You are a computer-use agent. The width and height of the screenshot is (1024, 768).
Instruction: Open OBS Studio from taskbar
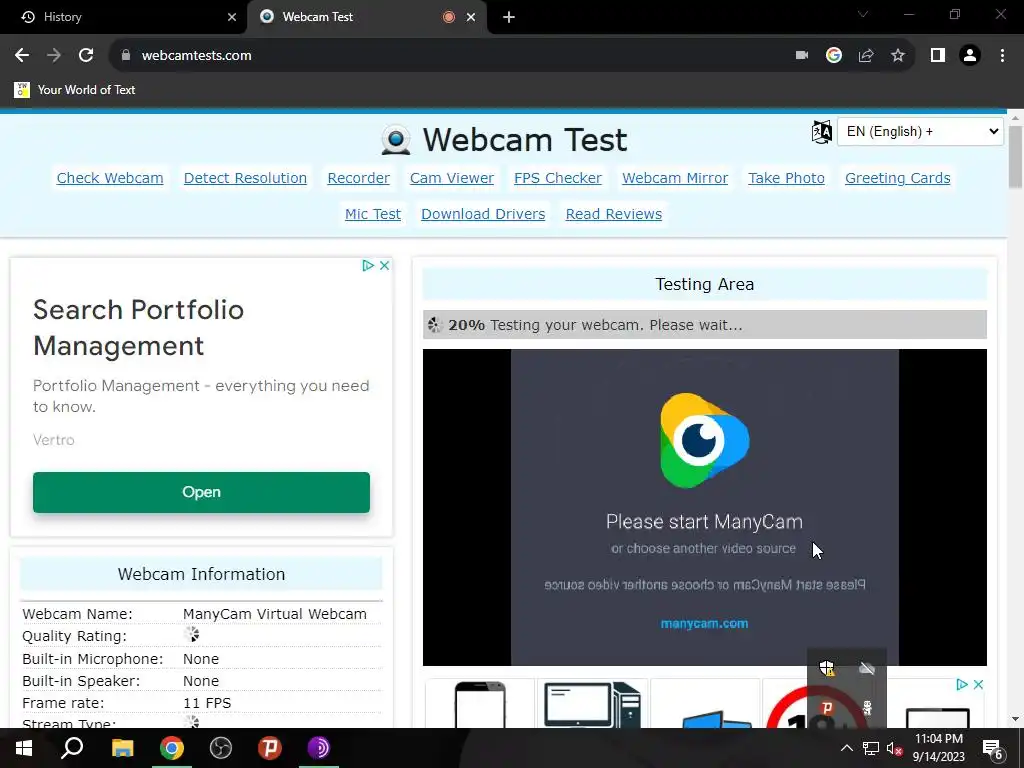tap(221, 748)
